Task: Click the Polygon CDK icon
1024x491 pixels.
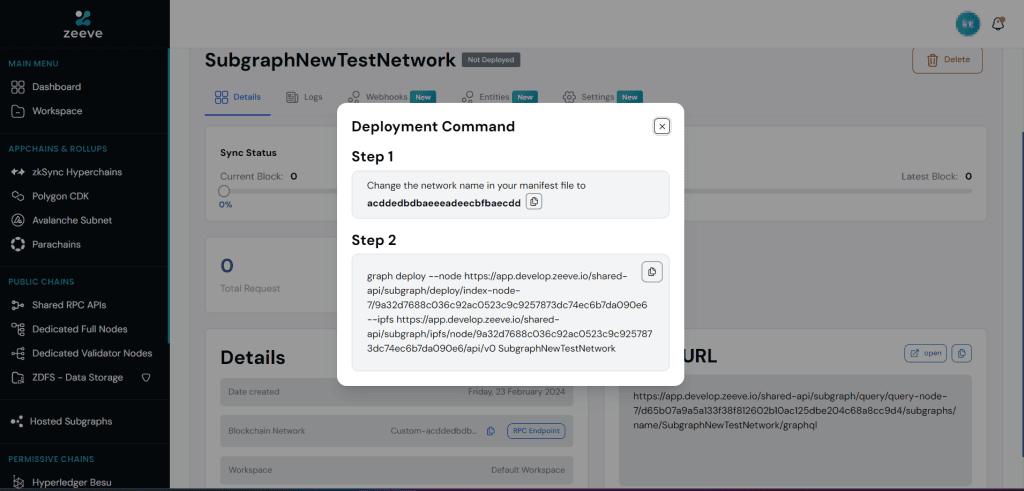Action: point(18,196)
